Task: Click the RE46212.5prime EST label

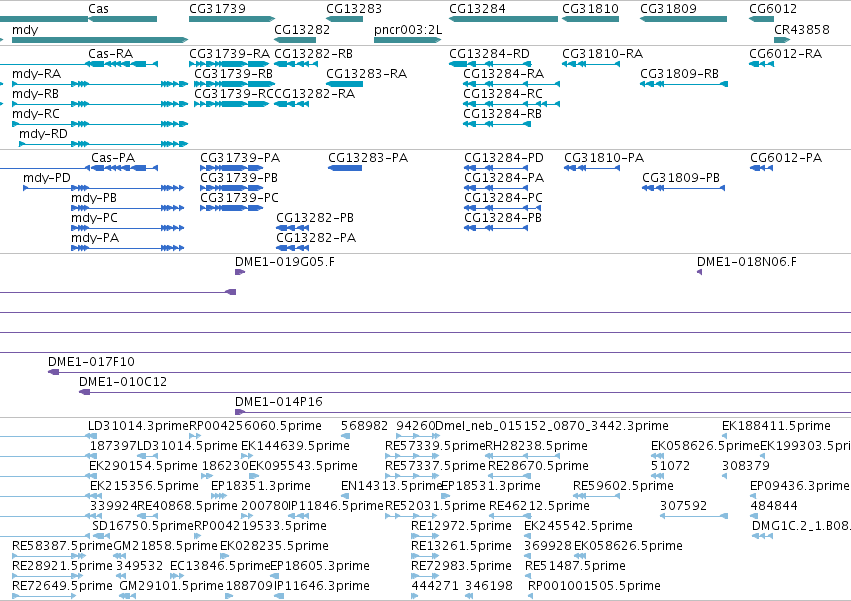Action: (x=539, y=506)
